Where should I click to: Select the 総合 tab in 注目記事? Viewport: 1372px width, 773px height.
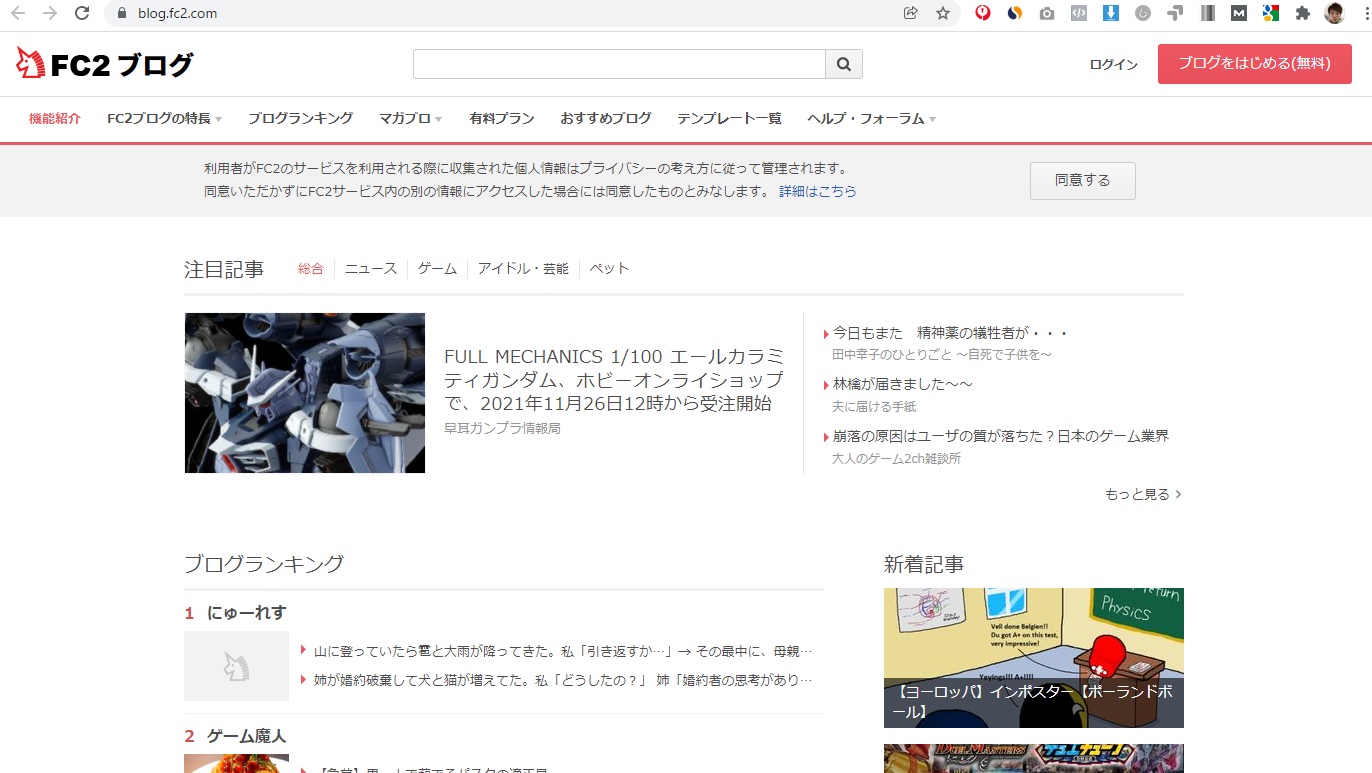[311, 269]
